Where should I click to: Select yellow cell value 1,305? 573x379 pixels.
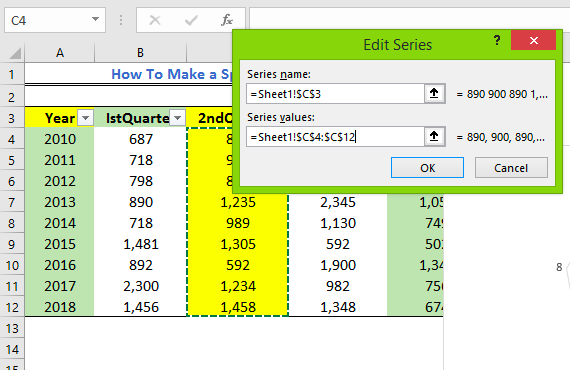(238, 244)
